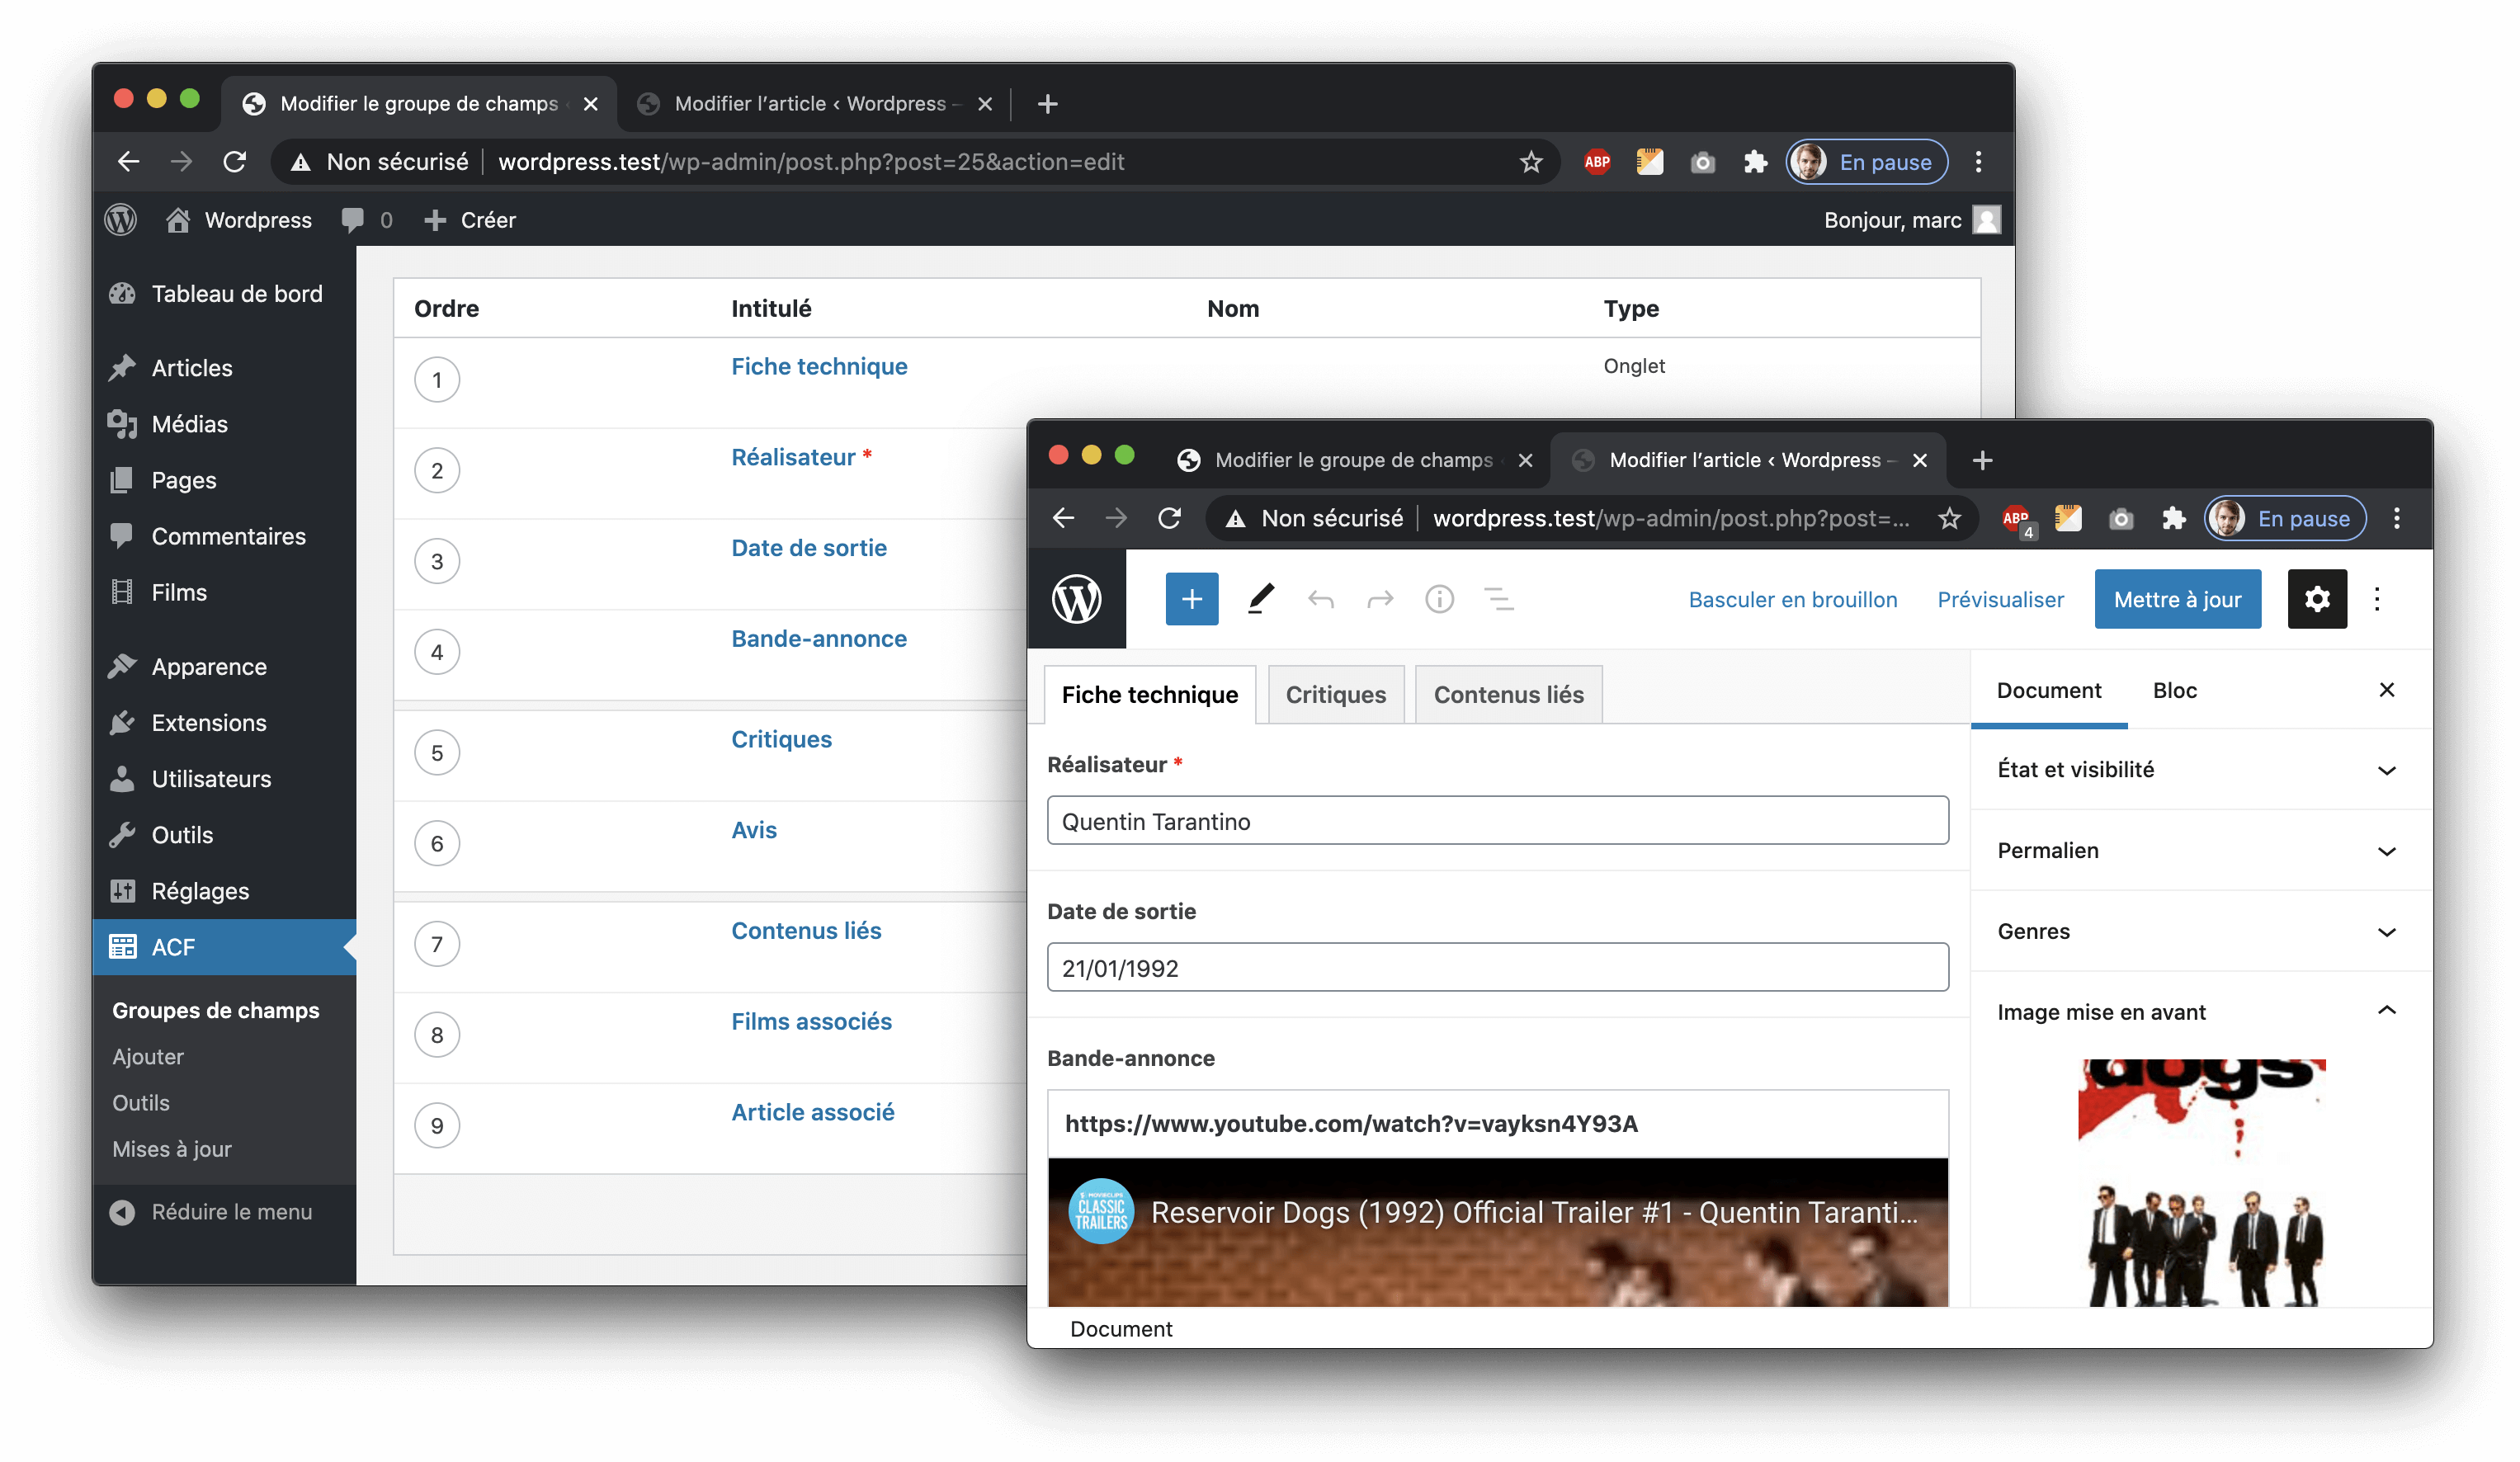Click the Mettre à jour button
The image size is (2520, 1462).
[2177, 599]
